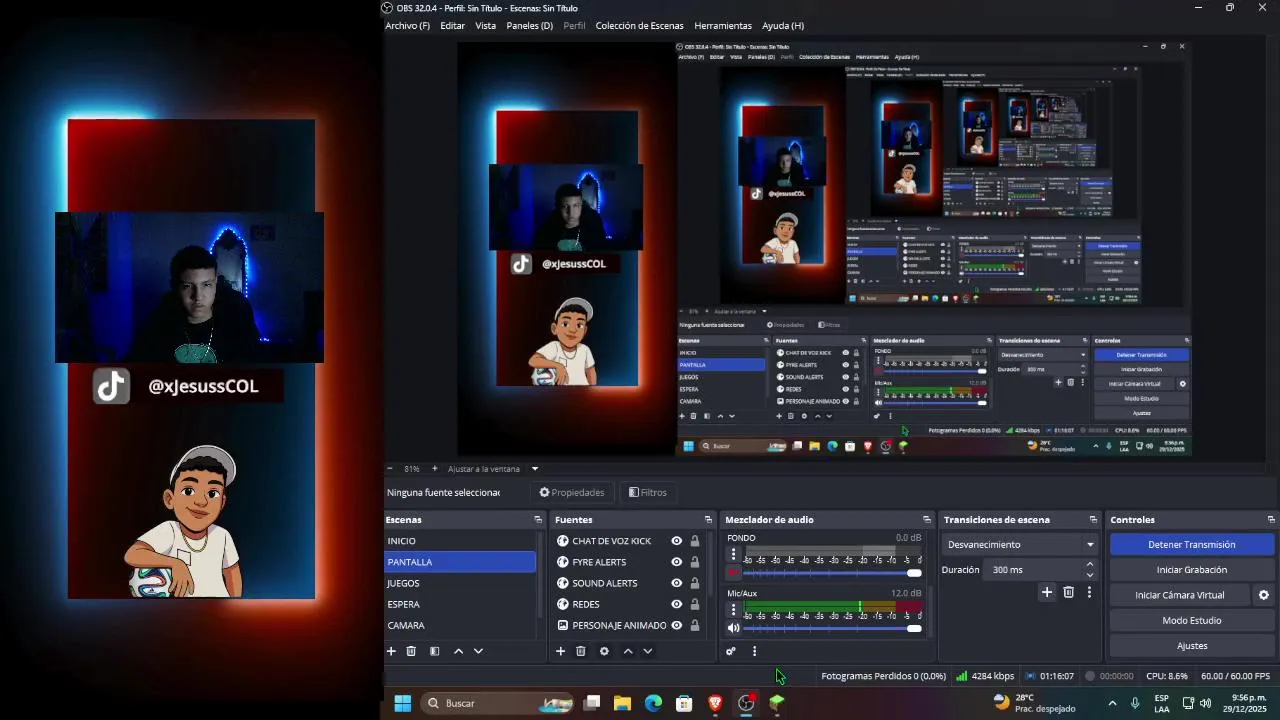This screenshot has width=1280, height=720.
Task: Open Ajustes button in Controles
Action: pos(1191,646)
